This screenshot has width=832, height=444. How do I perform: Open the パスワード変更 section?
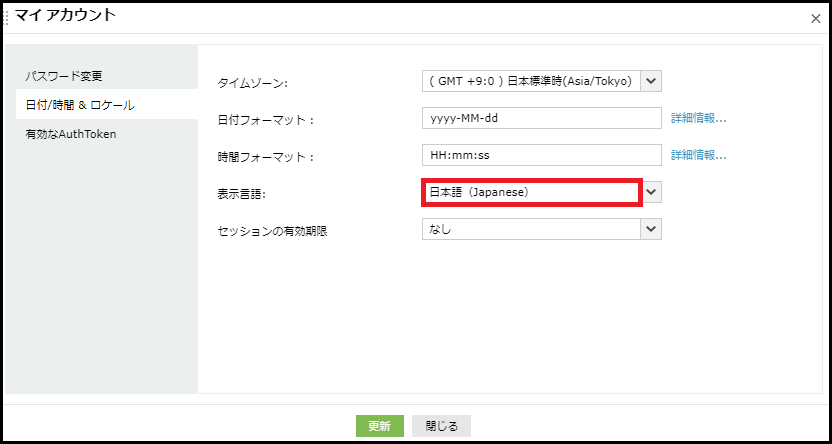coord(64,76)
